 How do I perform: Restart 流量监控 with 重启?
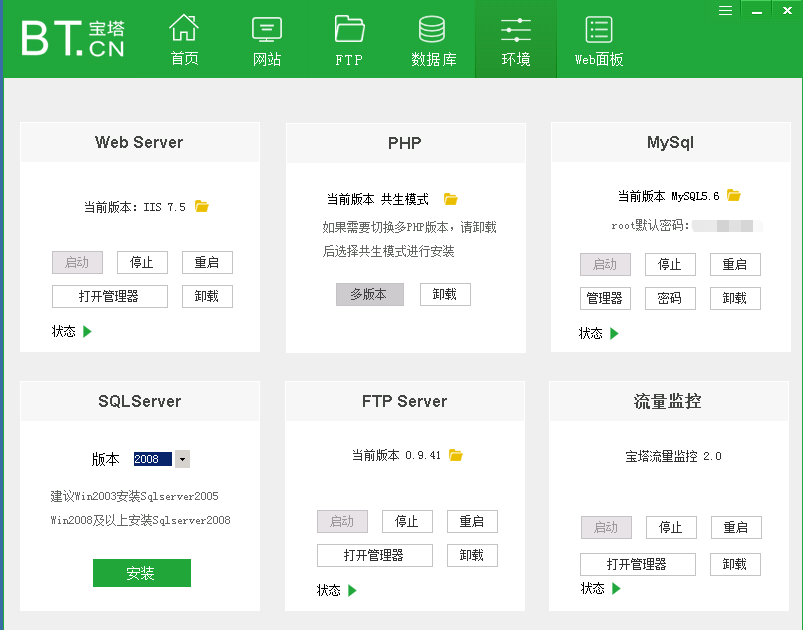pos(736,528)
